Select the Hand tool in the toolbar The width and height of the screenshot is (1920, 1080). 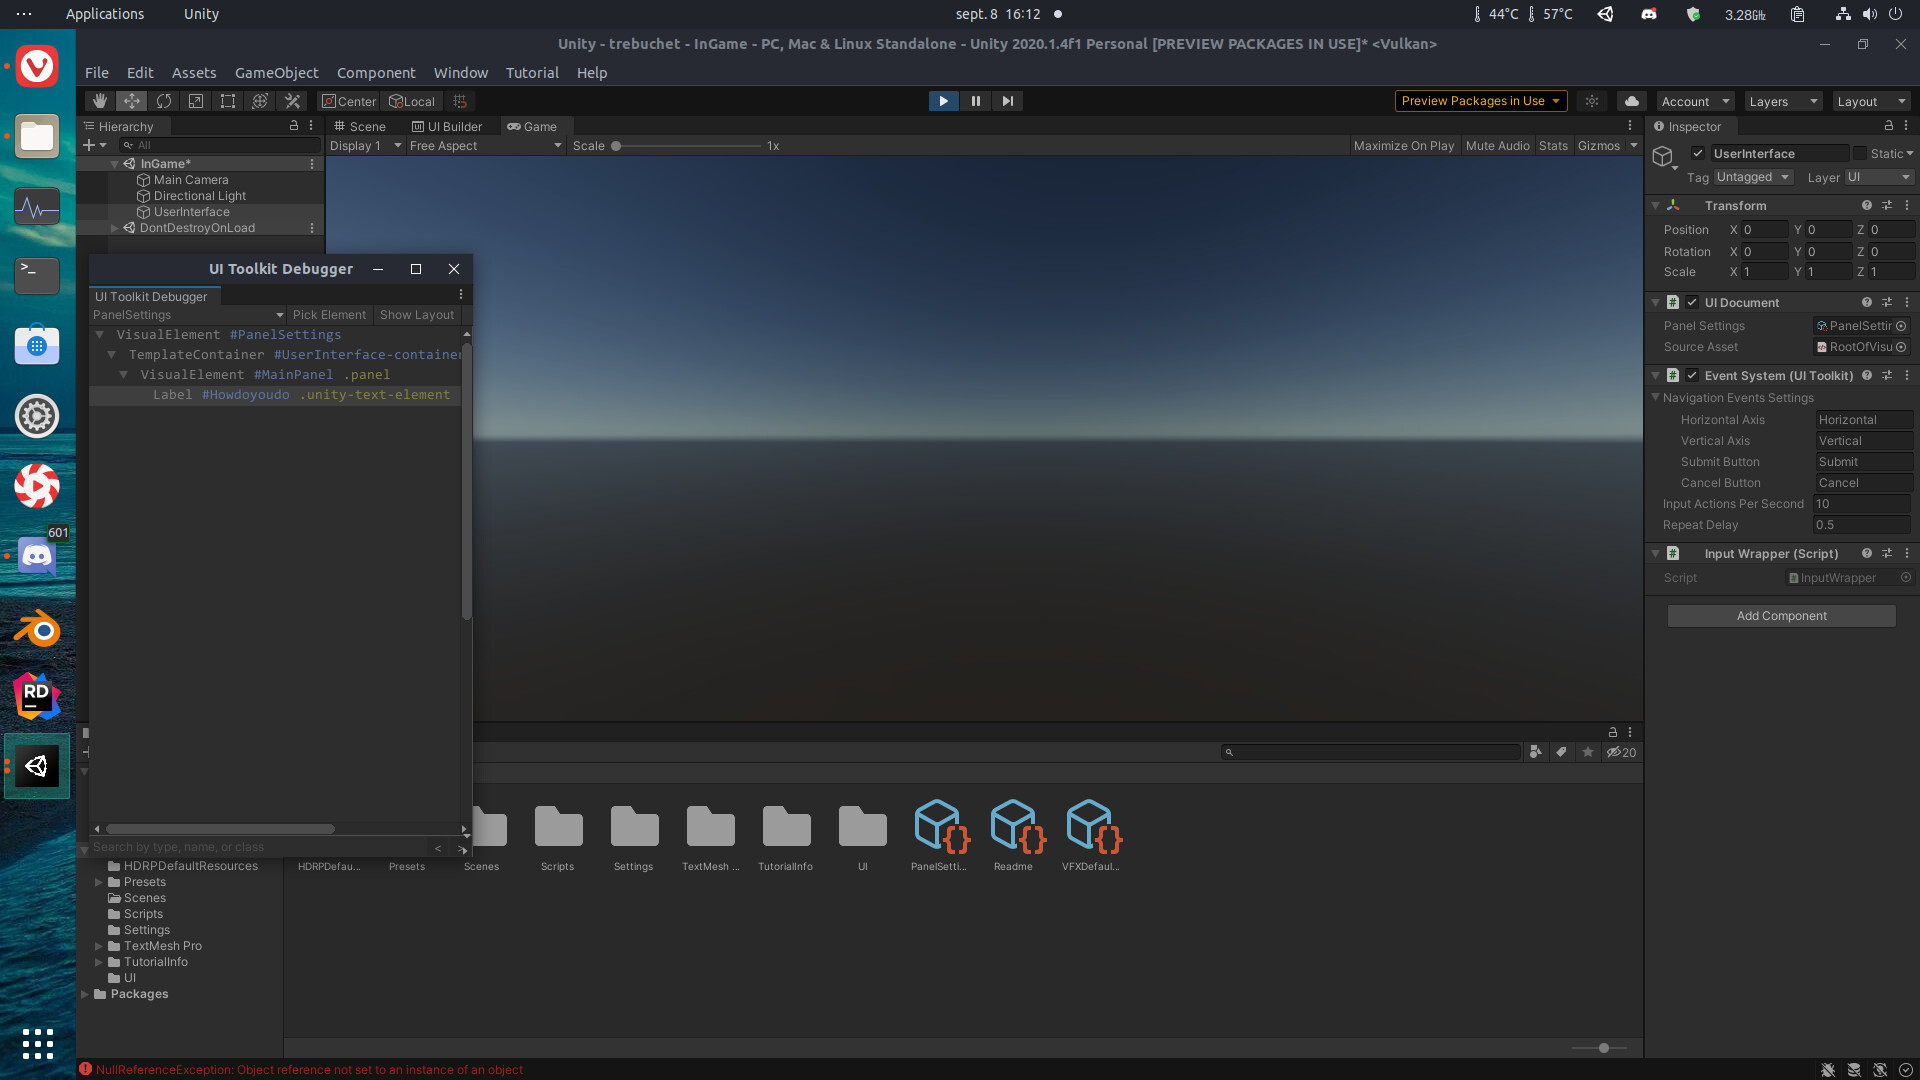point(99,101)
